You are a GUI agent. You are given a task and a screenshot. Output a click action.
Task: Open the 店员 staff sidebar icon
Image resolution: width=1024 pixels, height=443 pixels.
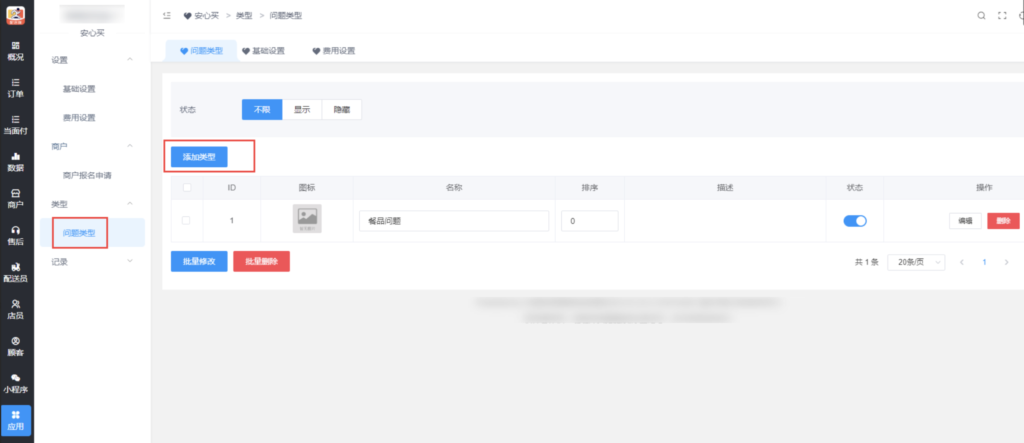[16, 309]
